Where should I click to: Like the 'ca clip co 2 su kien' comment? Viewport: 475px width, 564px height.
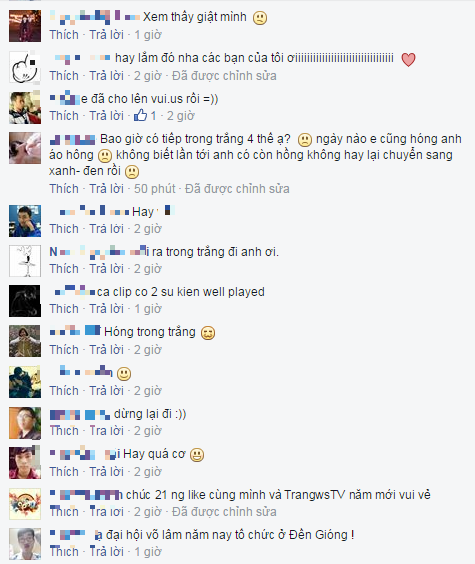point(64,309)
